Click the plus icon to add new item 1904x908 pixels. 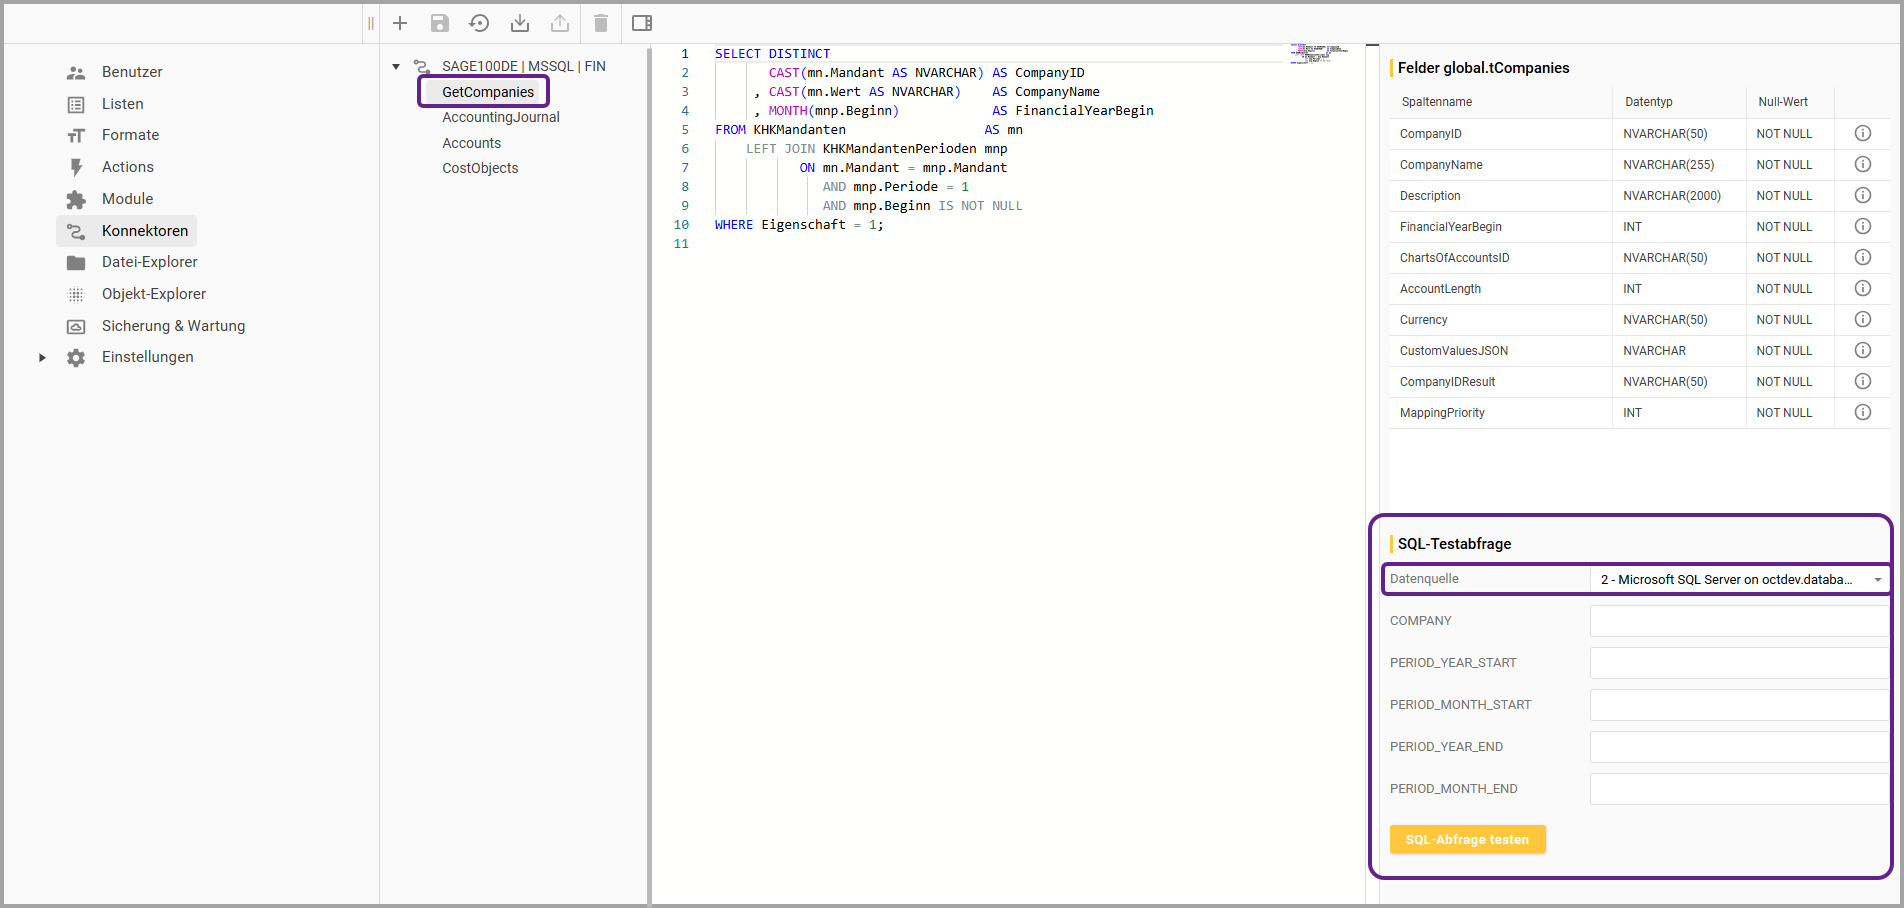(400, 23)
